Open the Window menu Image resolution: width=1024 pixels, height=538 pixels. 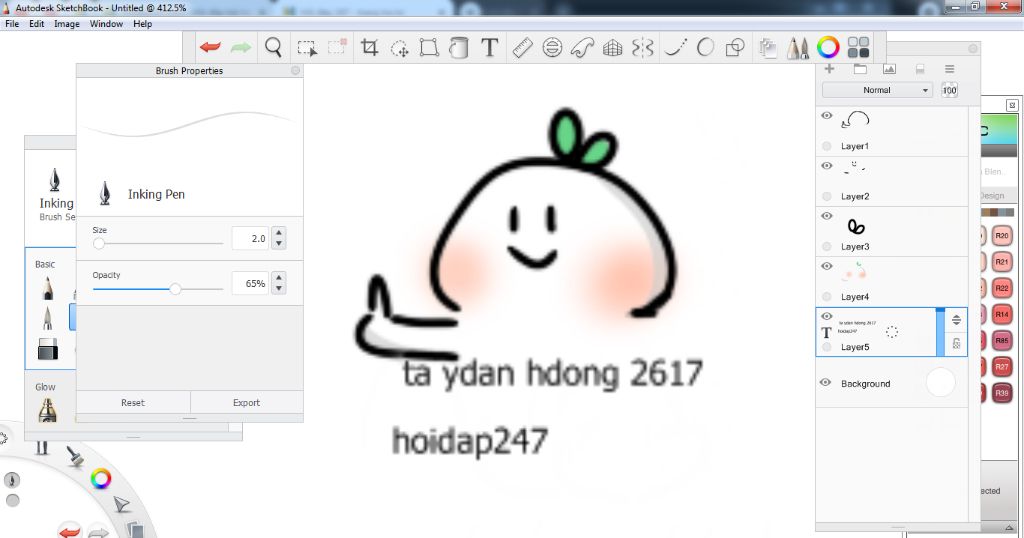(106, 24)
